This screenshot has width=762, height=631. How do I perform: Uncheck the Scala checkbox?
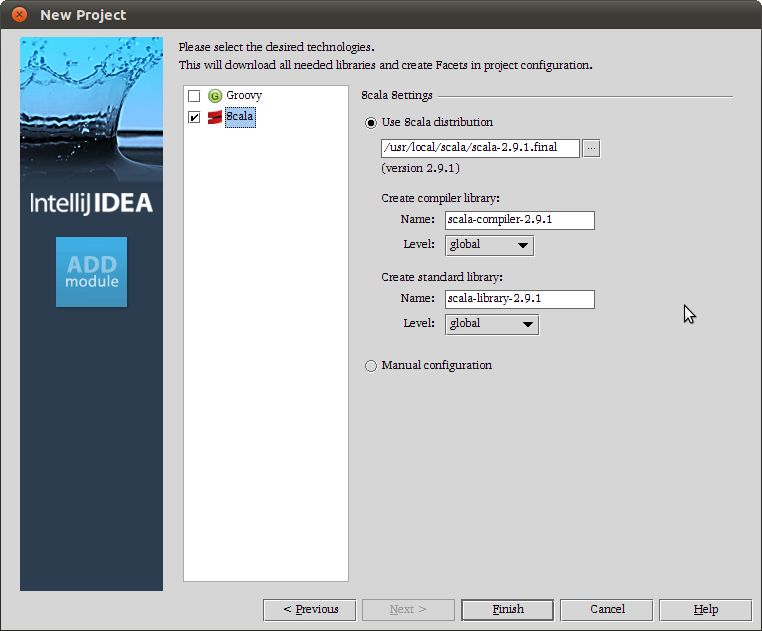(x=194, y=117)
